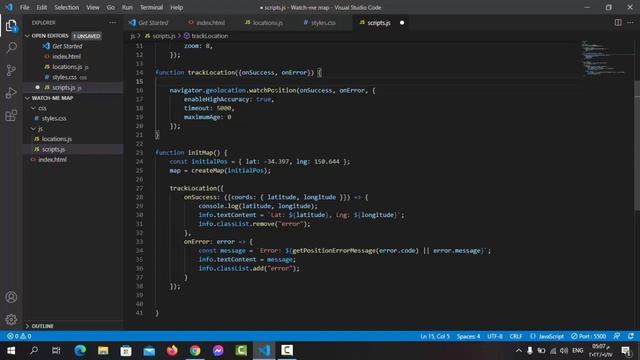
Task: Click the feedback icon in status bar
Action: point(617,336)
